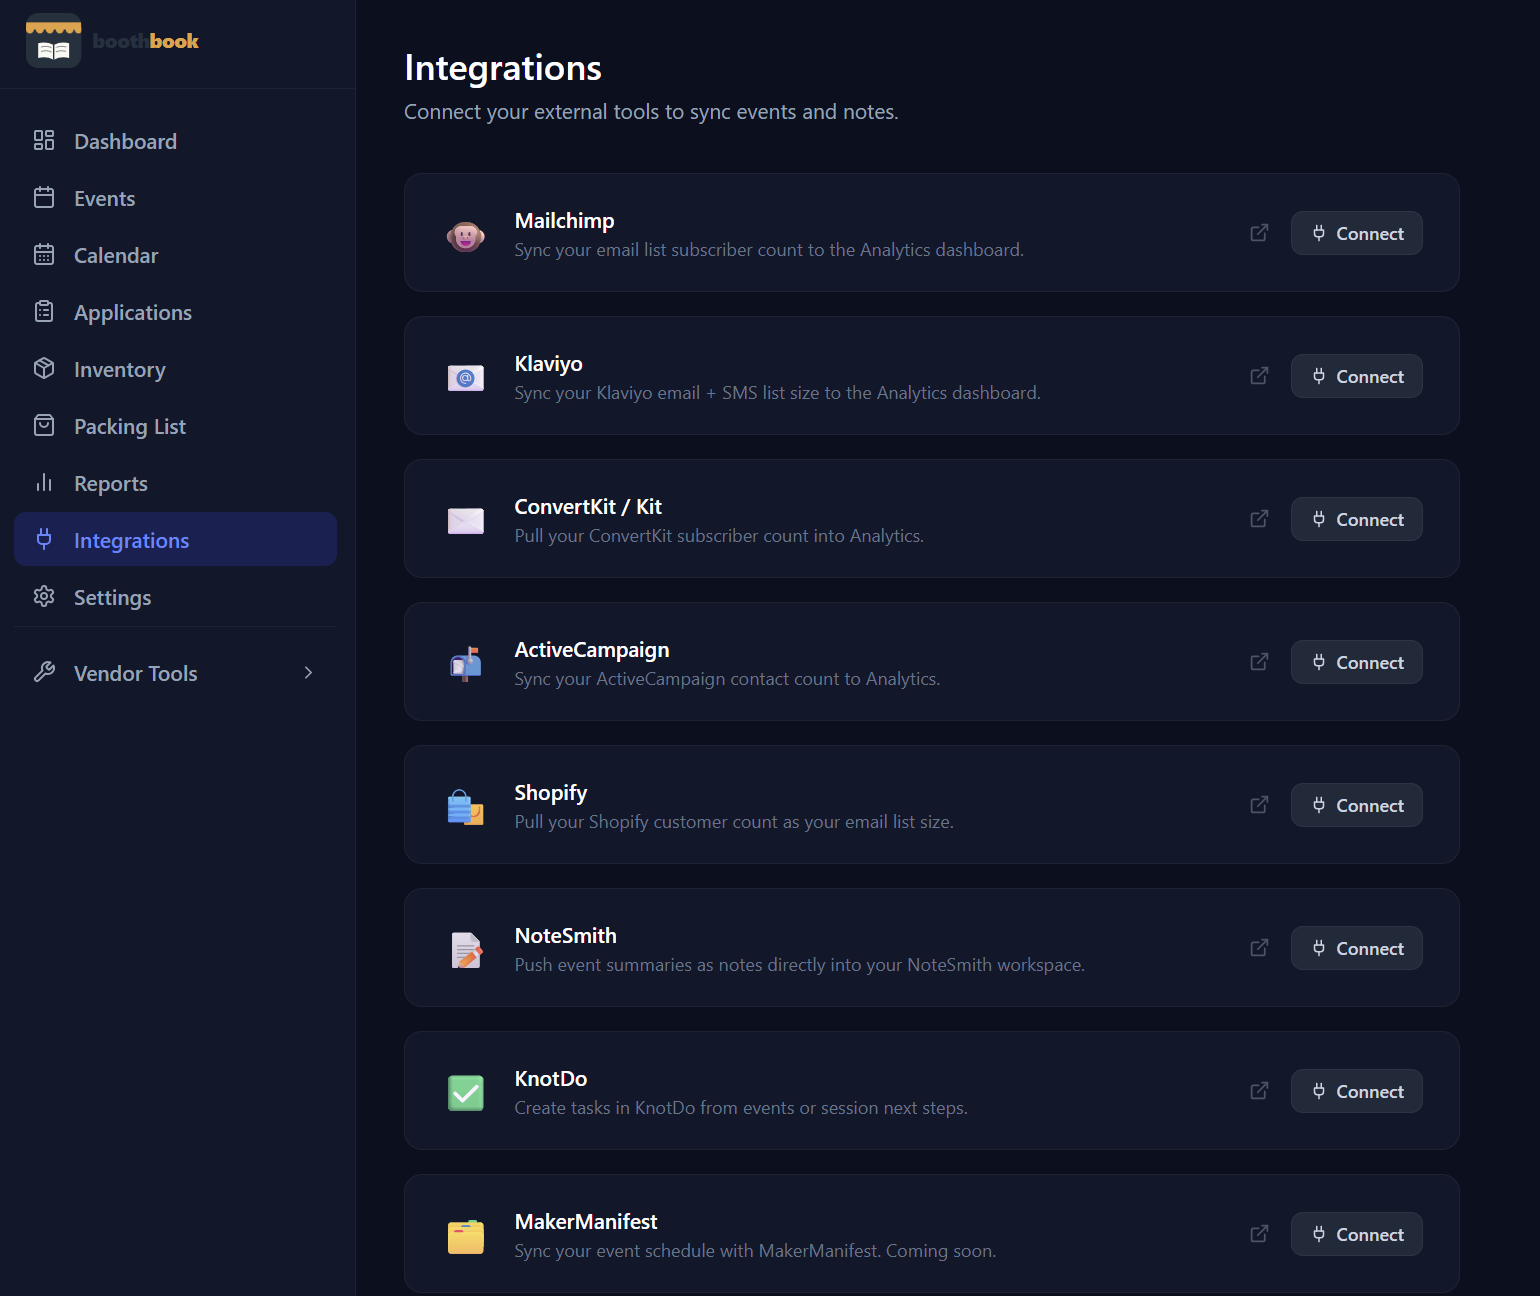1540x1296 pixels.
Task: Click MakerManifest 'Coming soon' description
Action: click(755, 1251)
